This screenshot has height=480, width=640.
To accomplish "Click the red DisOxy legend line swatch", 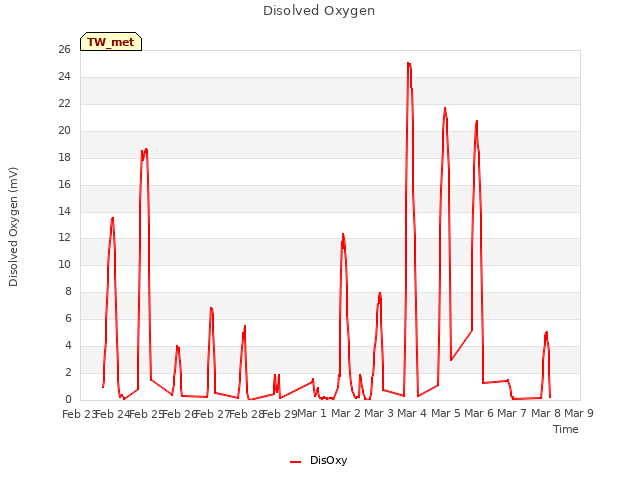I will pyautogui.click(x=295, y=462).
